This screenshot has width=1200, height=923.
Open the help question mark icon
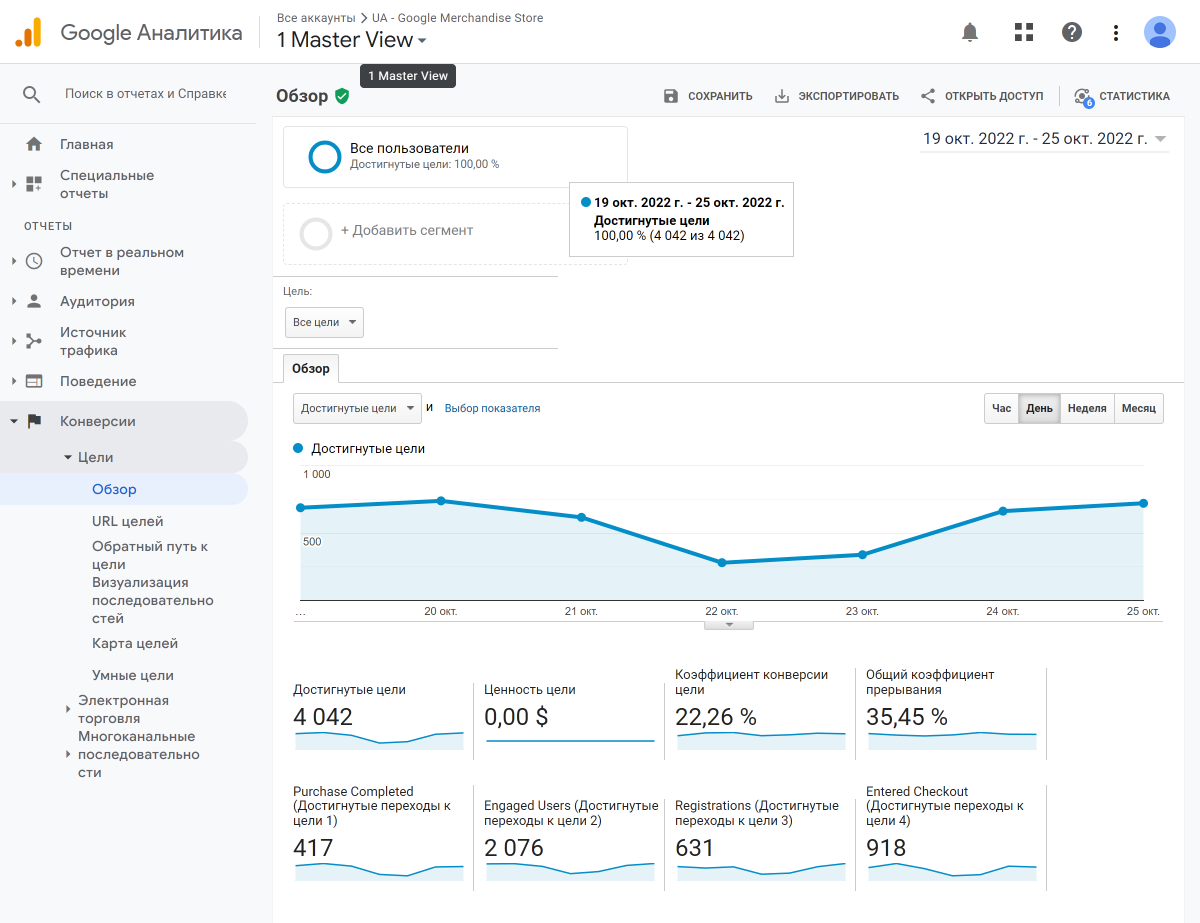(x=1072, y=32)
